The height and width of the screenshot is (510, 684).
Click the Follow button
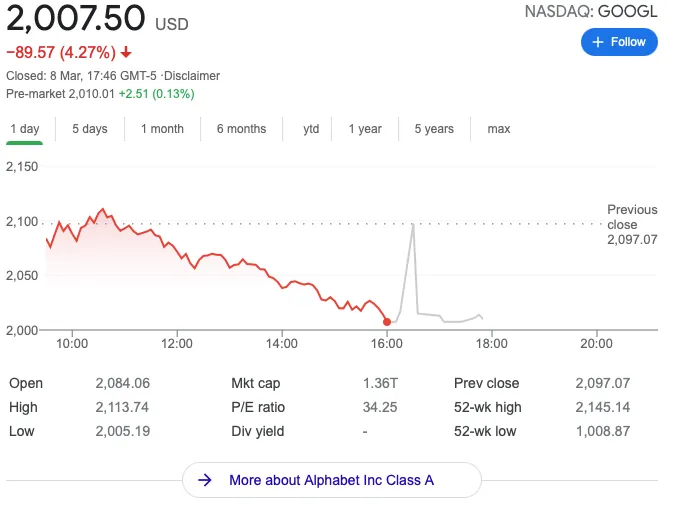(619, 42)
